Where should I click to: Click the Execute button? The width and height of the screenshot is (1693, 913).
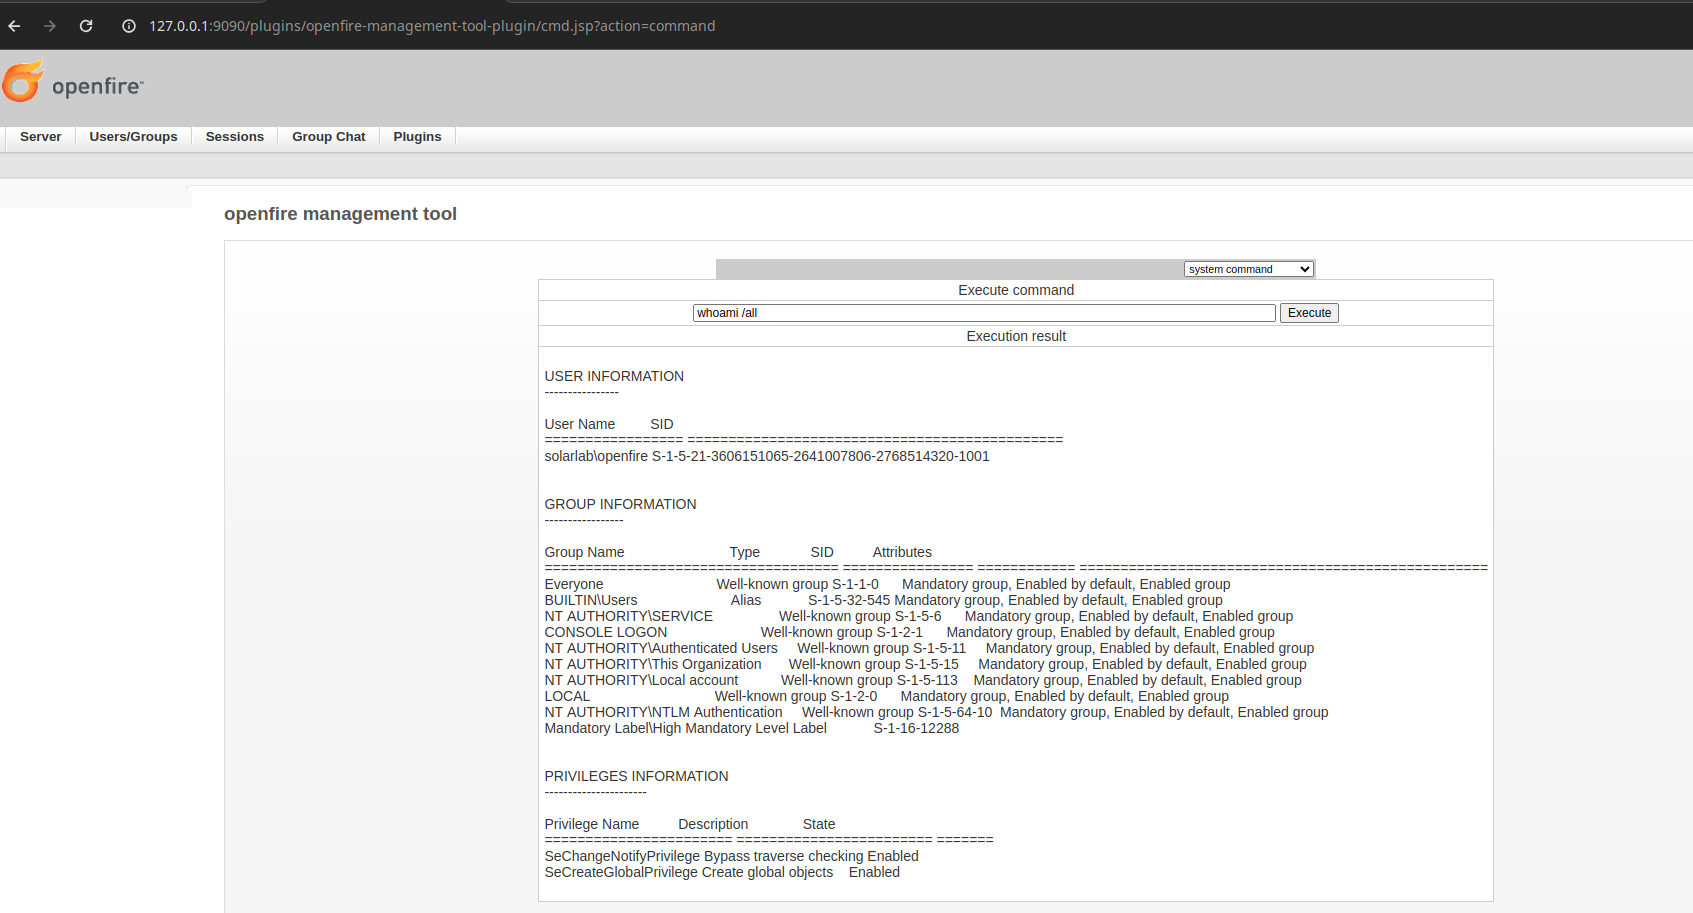coord(1309,313)
